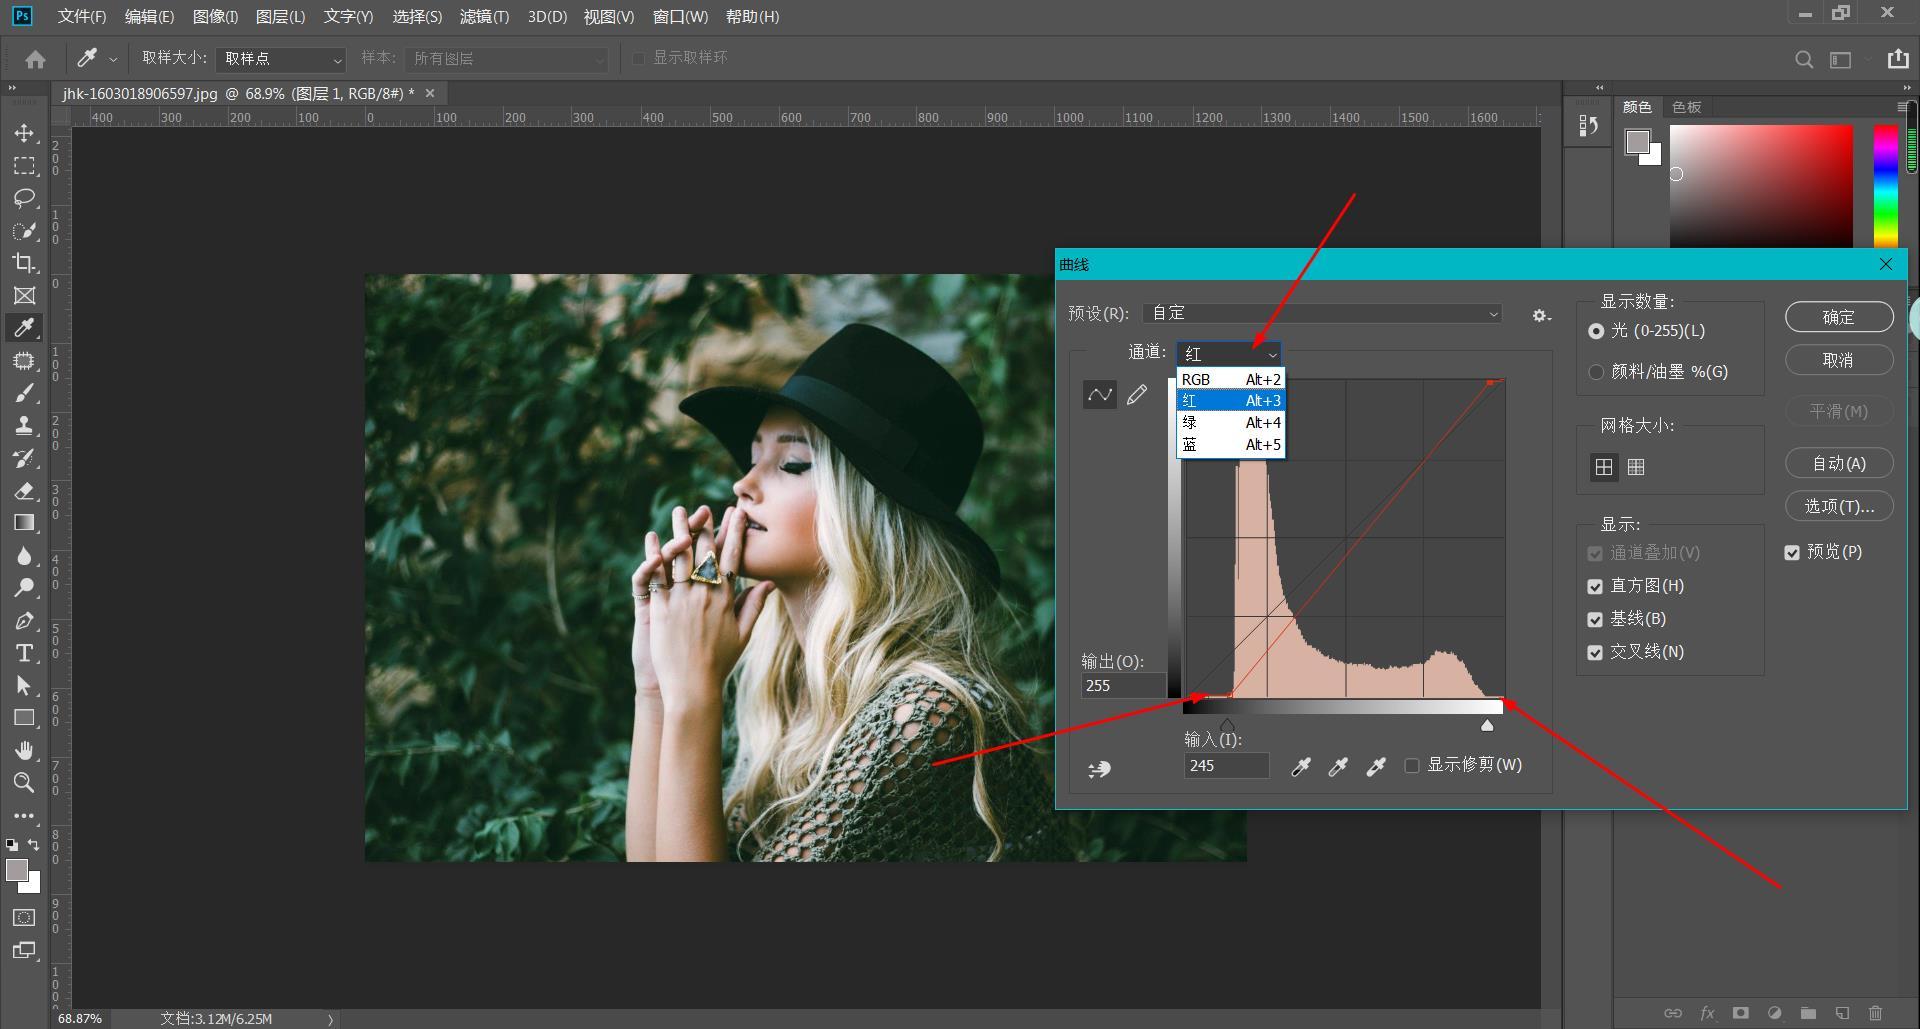Select the Zoom tool in toolbar
The image size is (1920, 1029).
click(24, 783)
